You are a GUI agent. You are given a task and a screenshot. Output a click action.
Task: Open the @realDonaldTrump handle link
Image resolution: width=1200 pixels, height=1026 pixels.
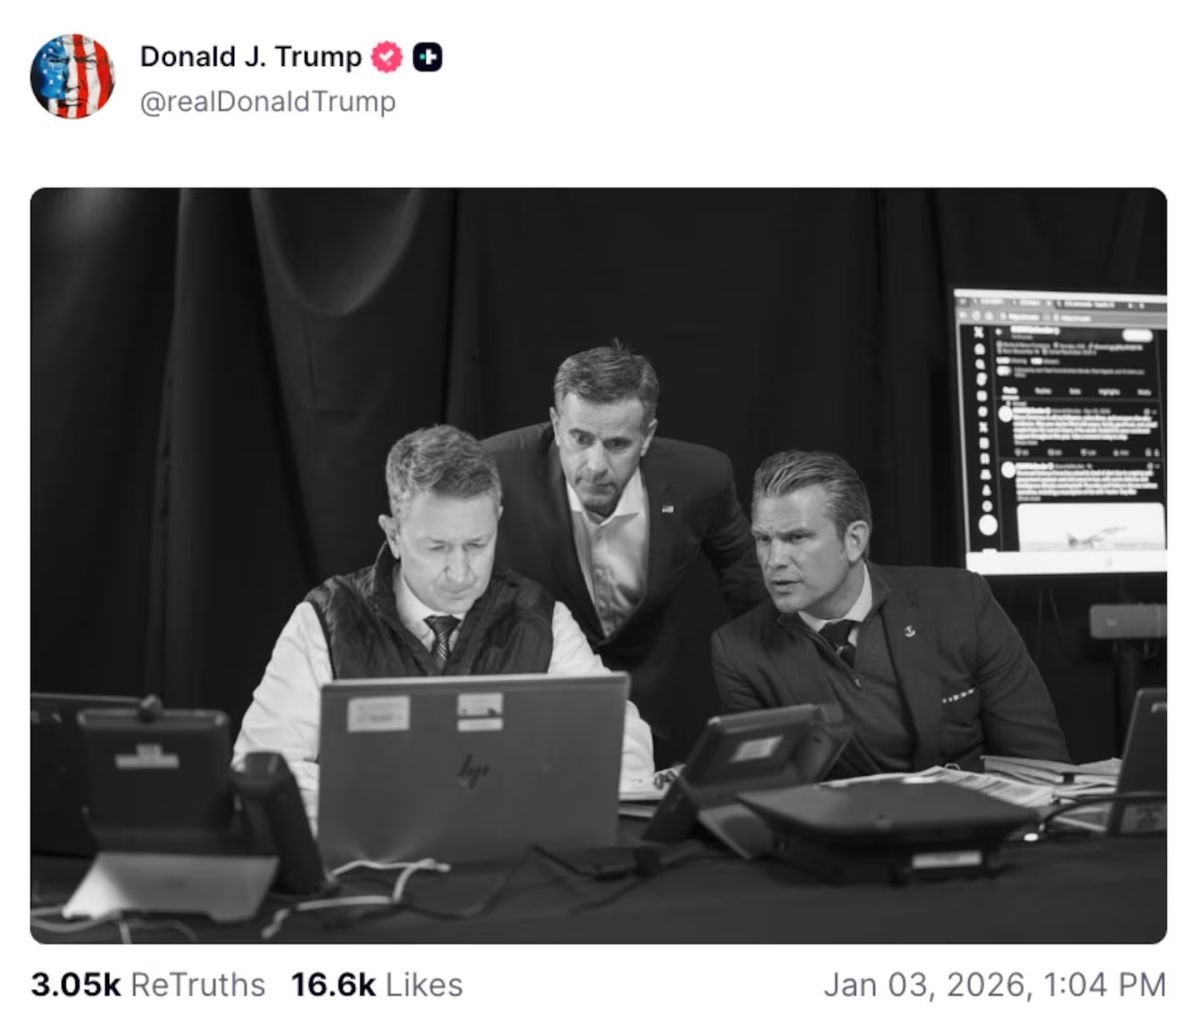pos(268,102)
